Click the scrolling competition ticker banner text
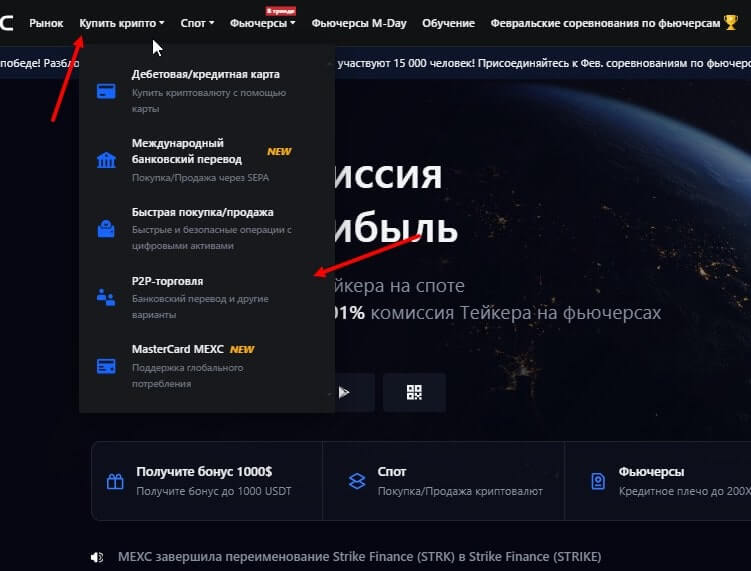The width and height of the screenshot is (751, 571). (540, 63)
